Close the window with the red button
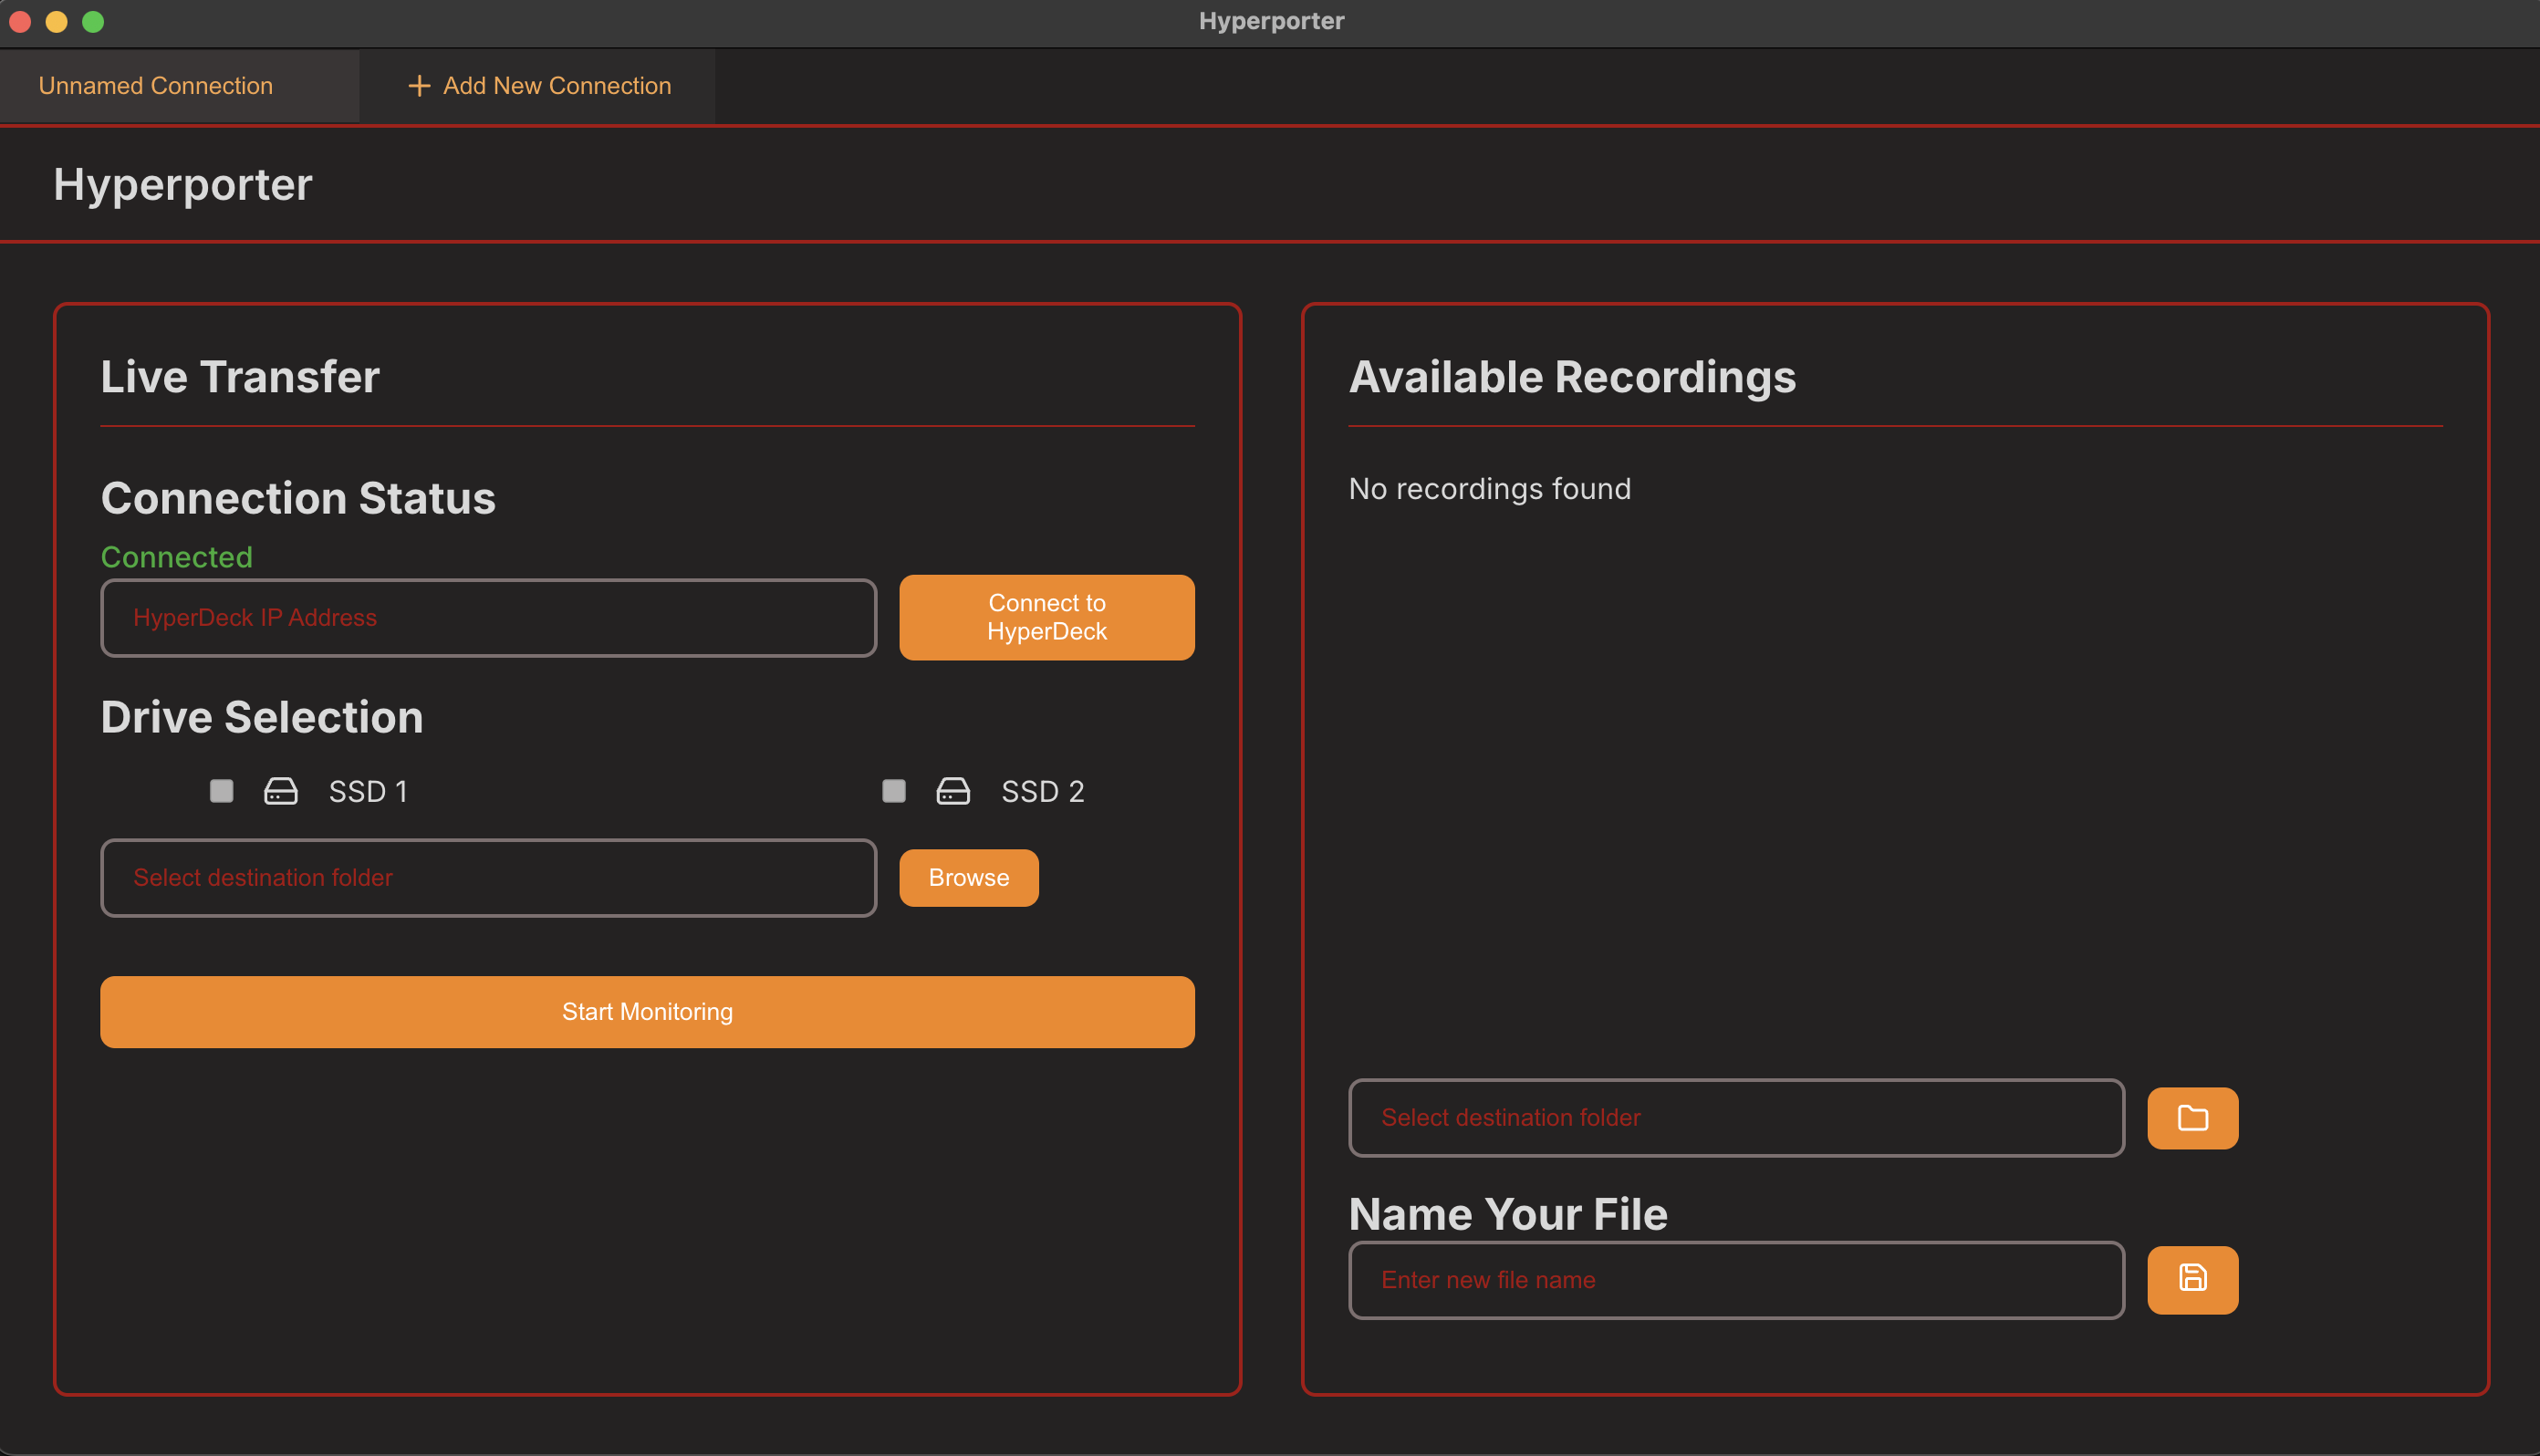 20,21
